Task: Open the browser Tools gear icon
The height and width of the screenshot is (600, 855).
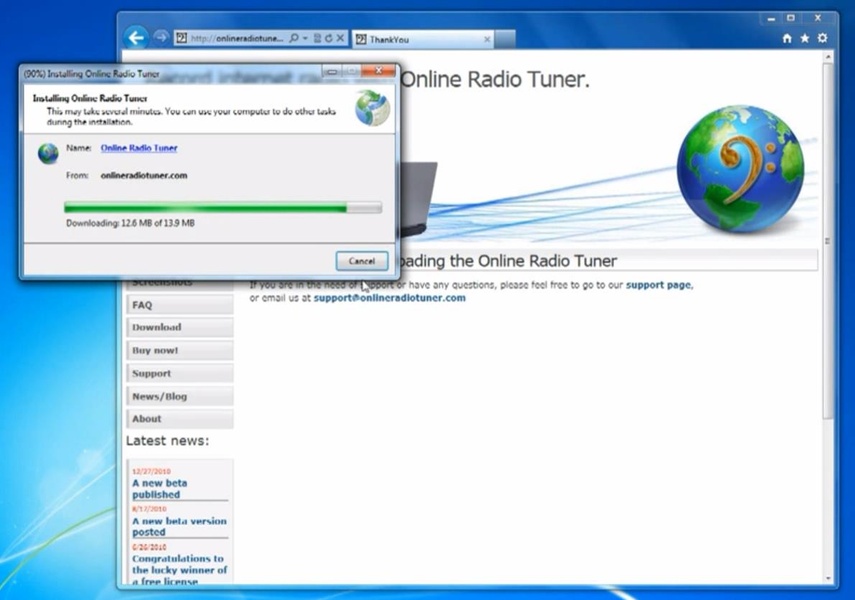Action: pos(823,38)
